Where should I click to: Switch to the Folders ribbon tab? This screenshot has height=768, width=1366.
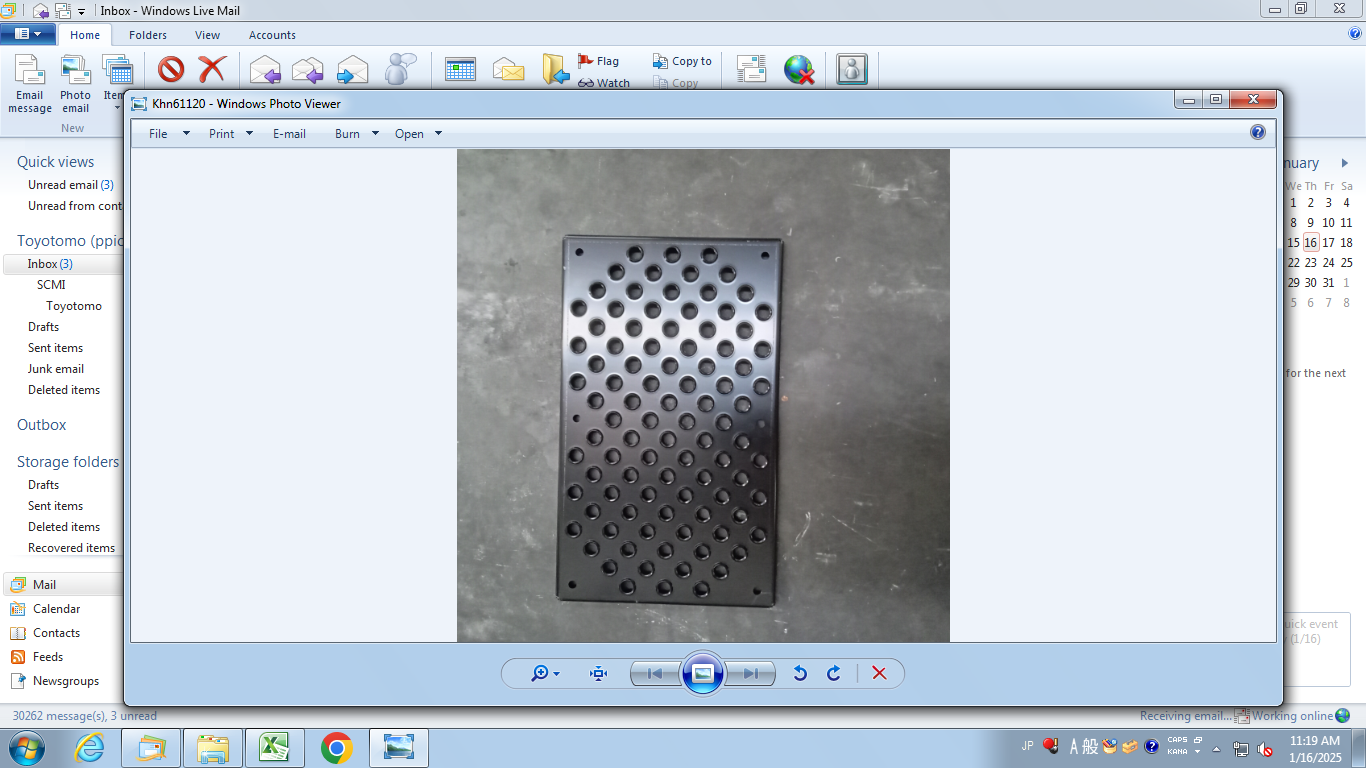pyautogui.click(x=148, y=35)
